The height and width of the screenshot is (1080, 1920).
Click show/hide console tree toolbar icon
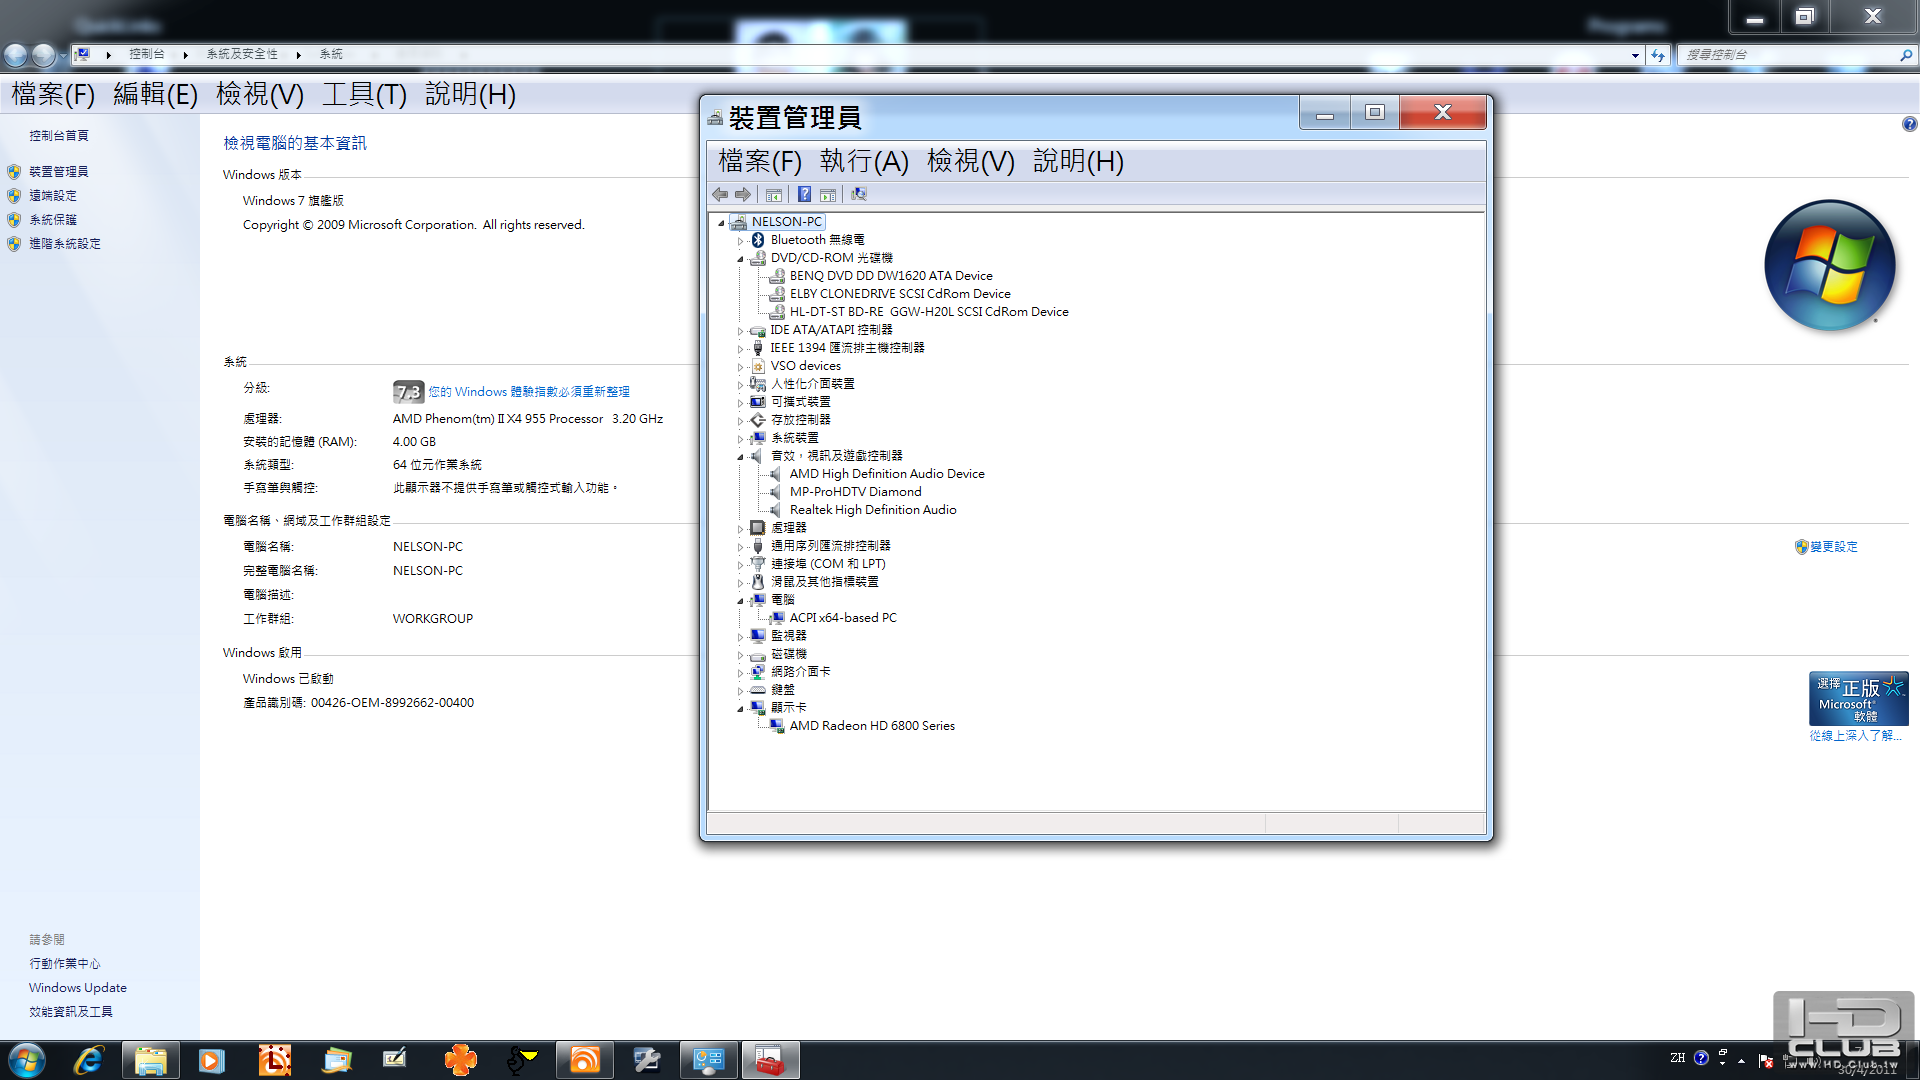[774, 194]
